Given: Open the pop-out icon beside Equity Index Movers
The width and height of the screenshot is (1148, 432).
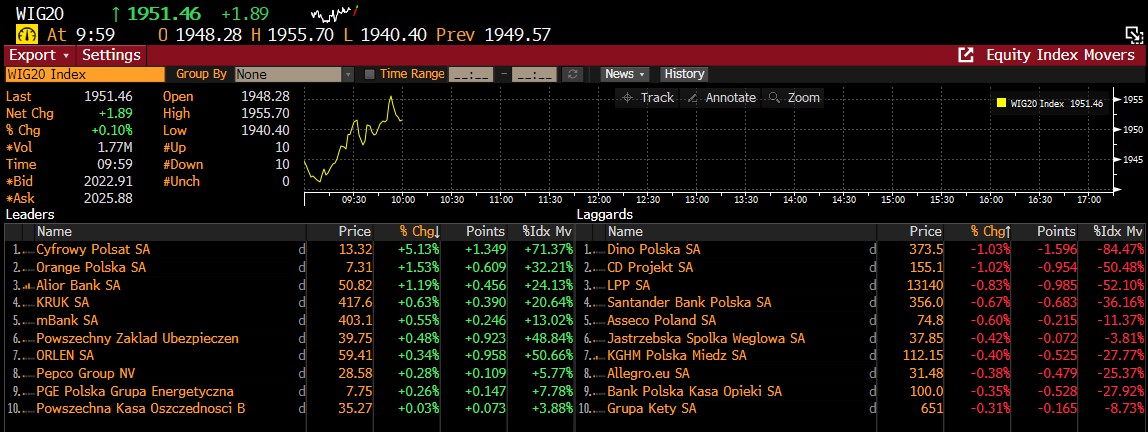Looking at the screenshot, I should (966, 55).
